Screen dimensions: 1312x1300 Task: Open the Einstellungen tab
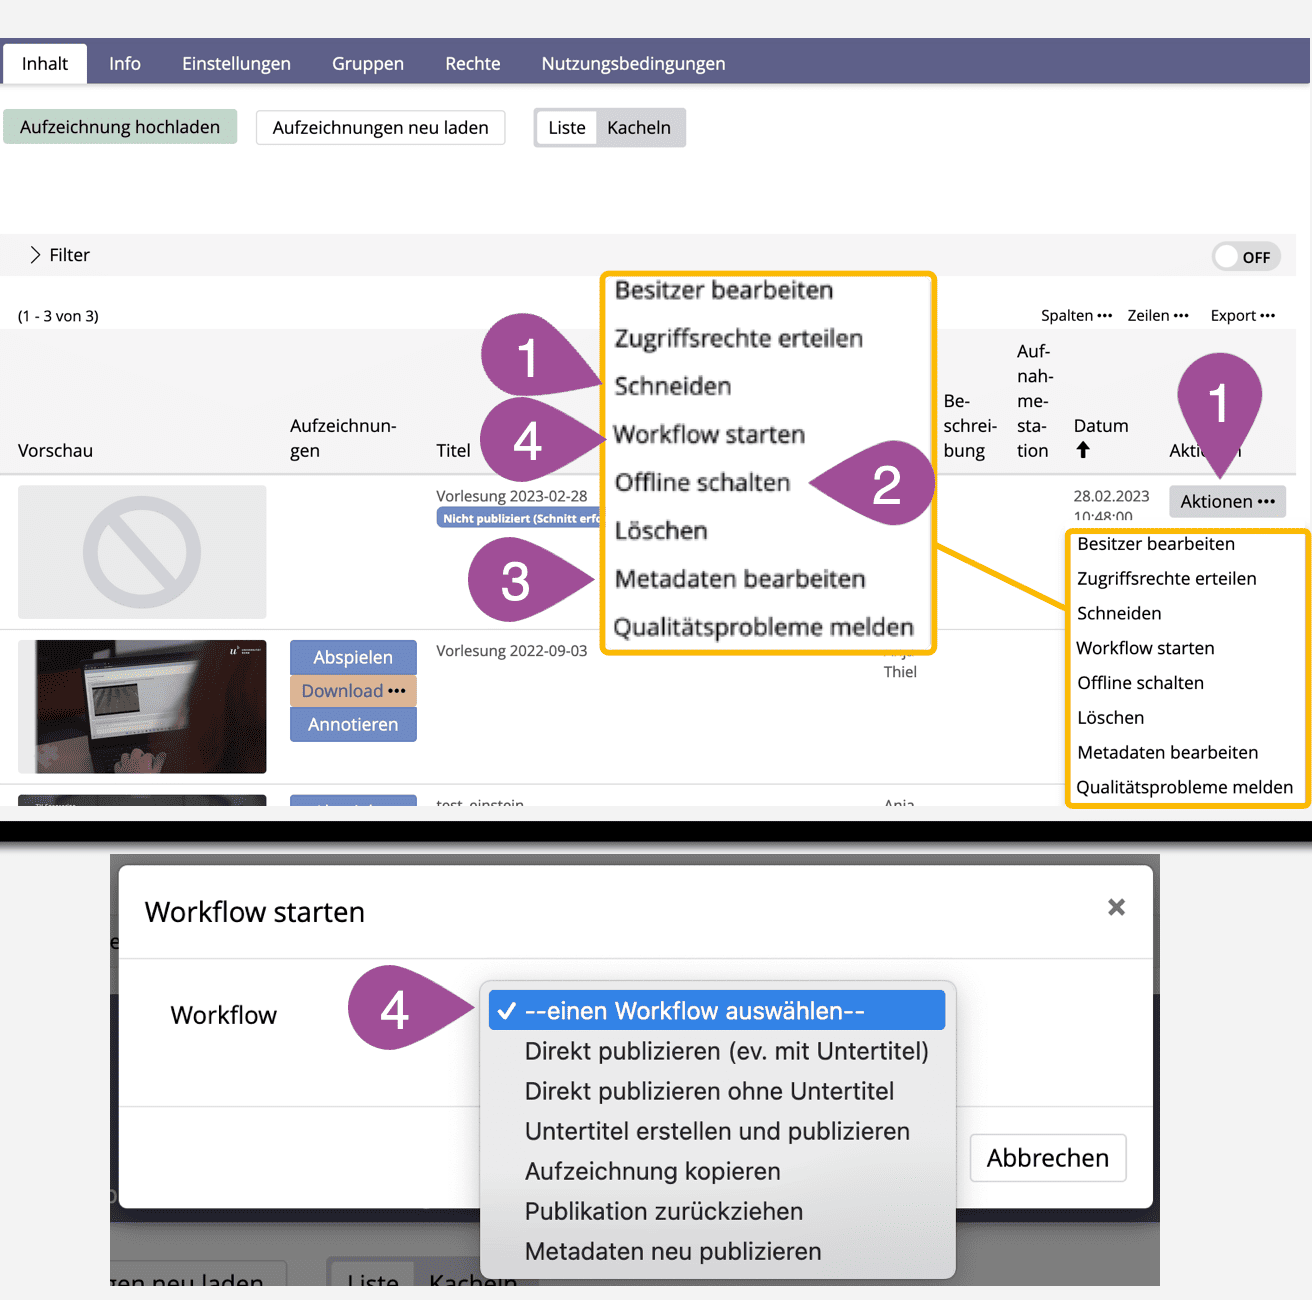tap(236, 64)
